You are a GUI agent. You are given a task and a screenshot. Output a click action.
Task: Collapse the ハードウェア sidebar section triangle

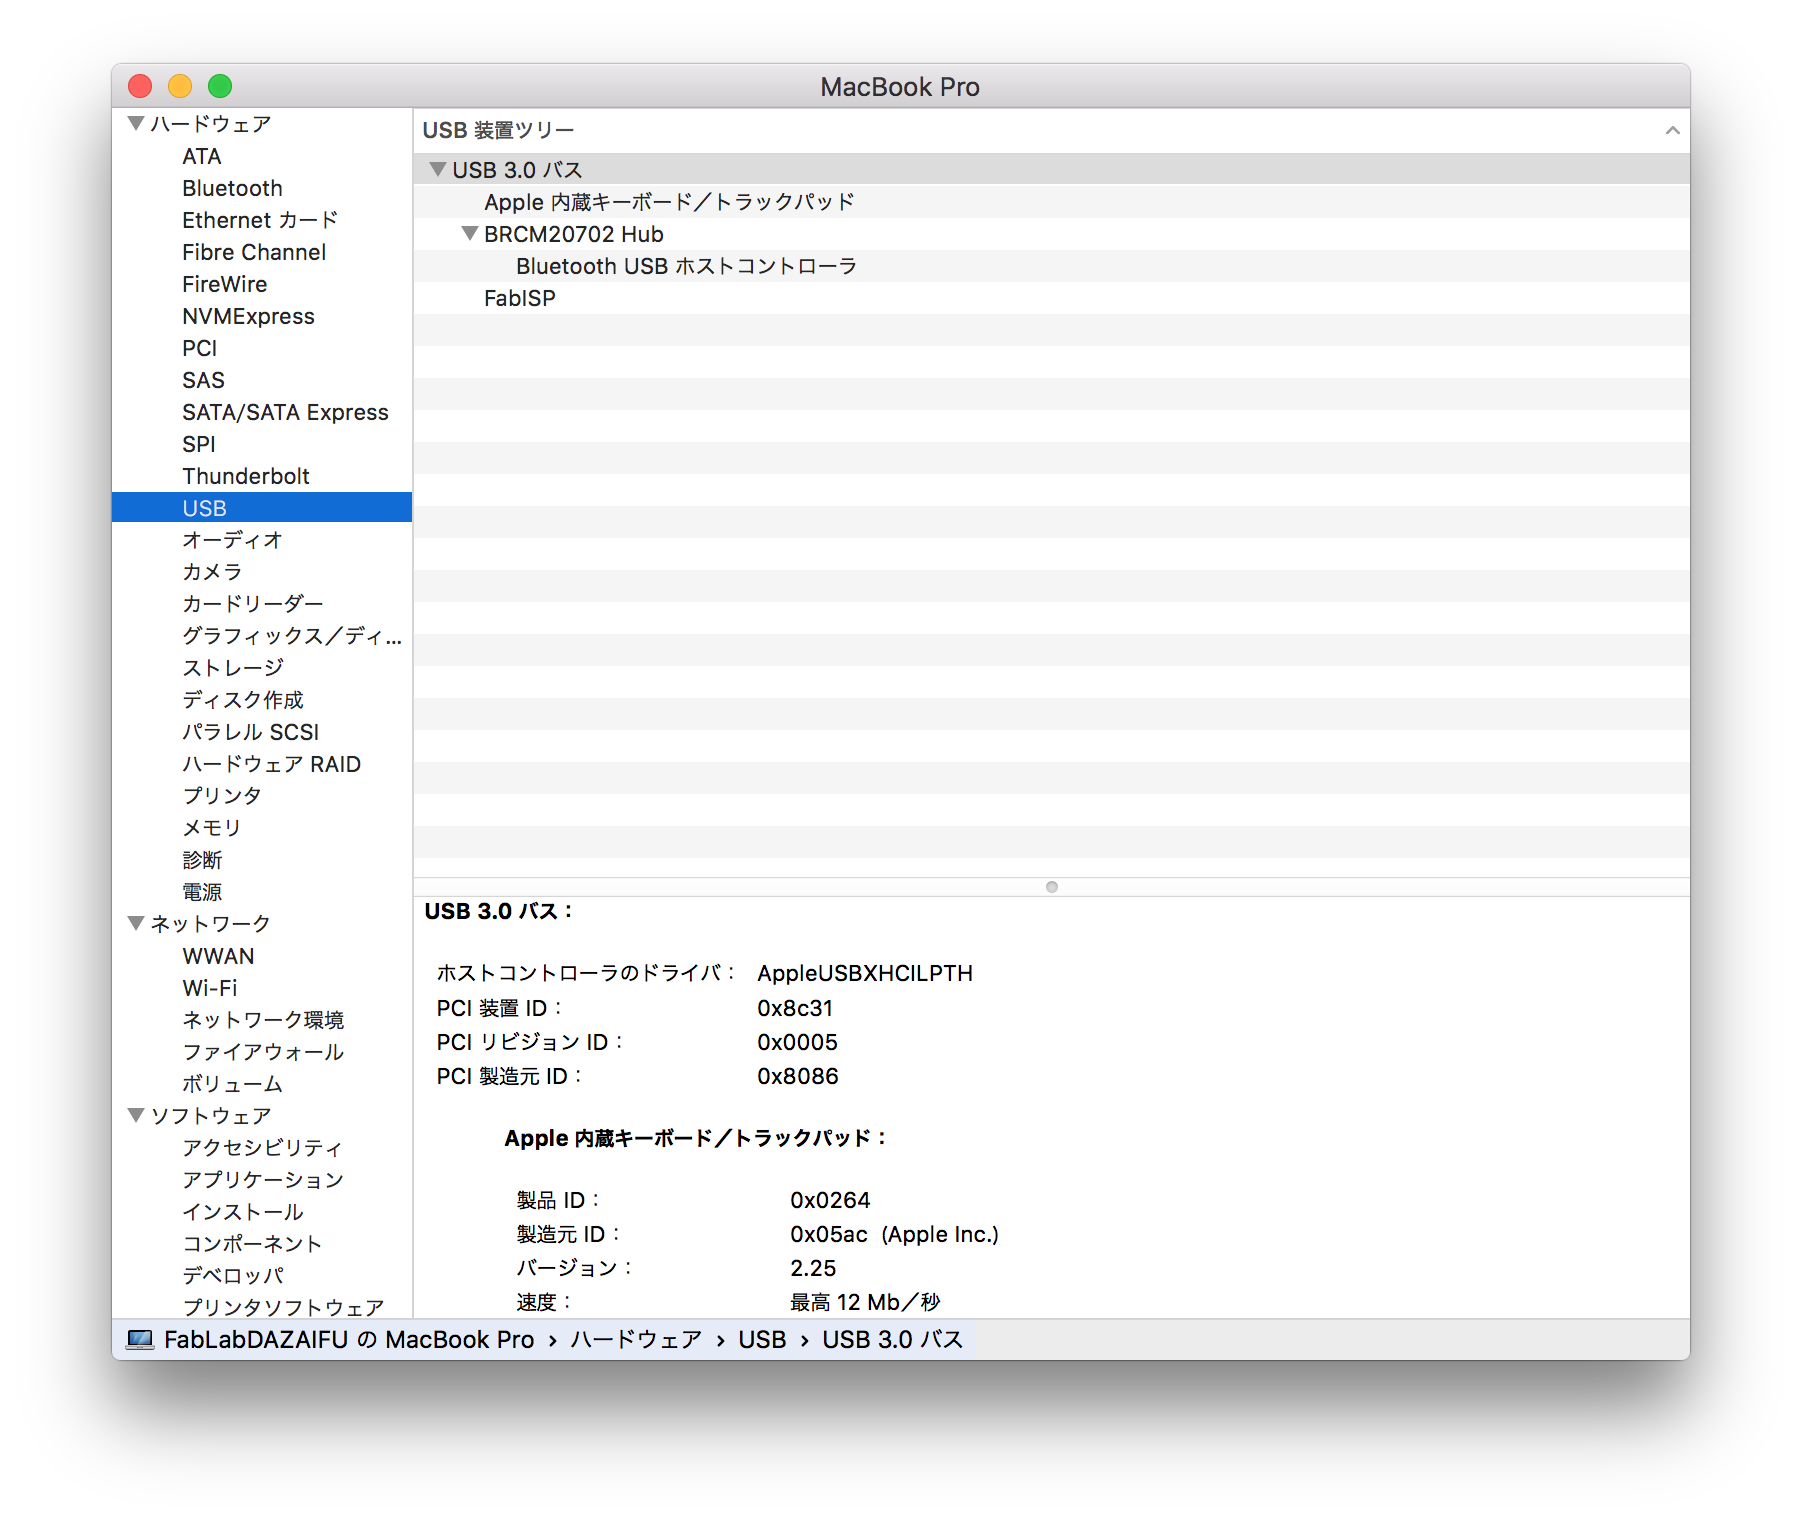(136, 123)
